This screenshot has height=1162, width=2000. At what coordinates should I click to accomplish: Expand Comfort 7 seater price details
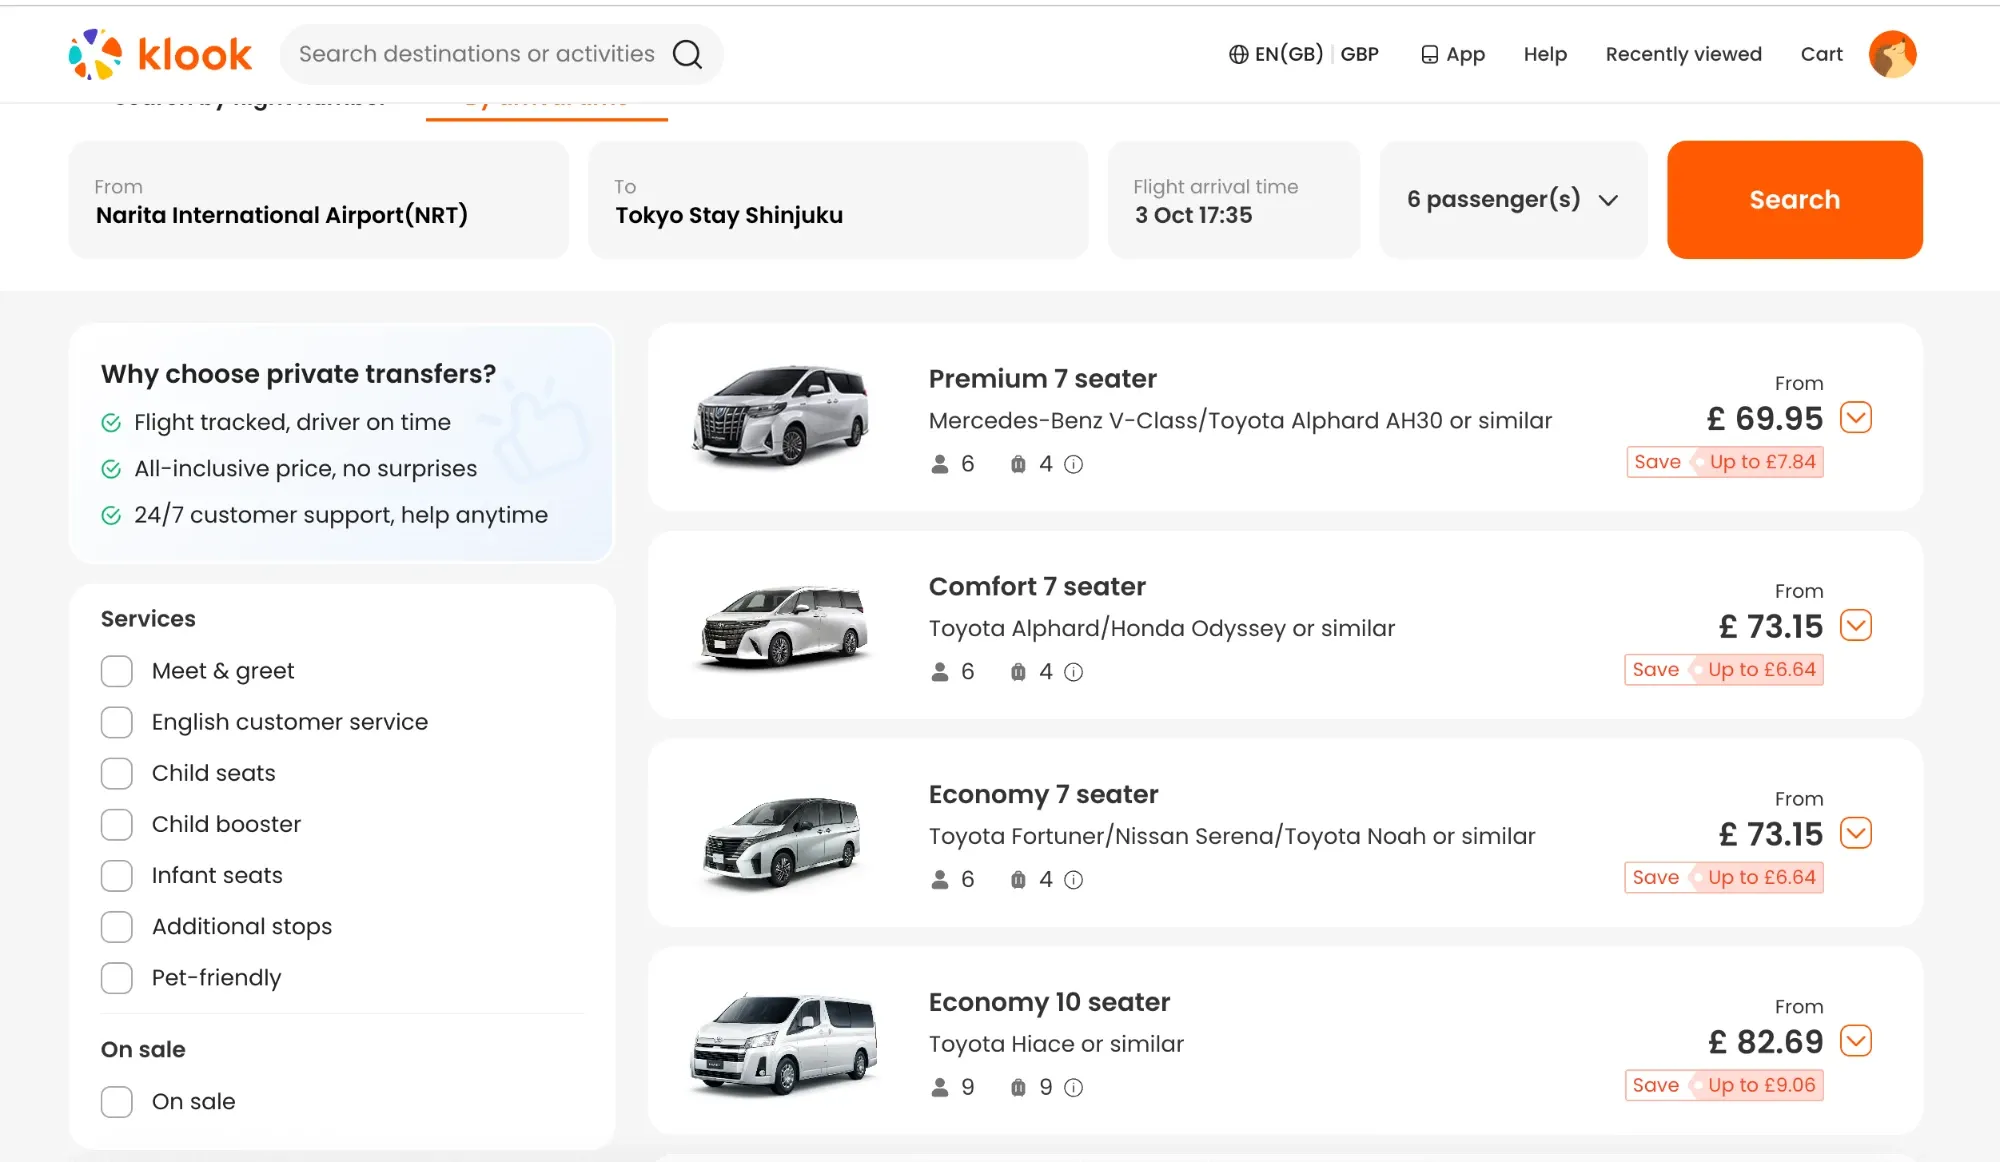point(1856,626)
